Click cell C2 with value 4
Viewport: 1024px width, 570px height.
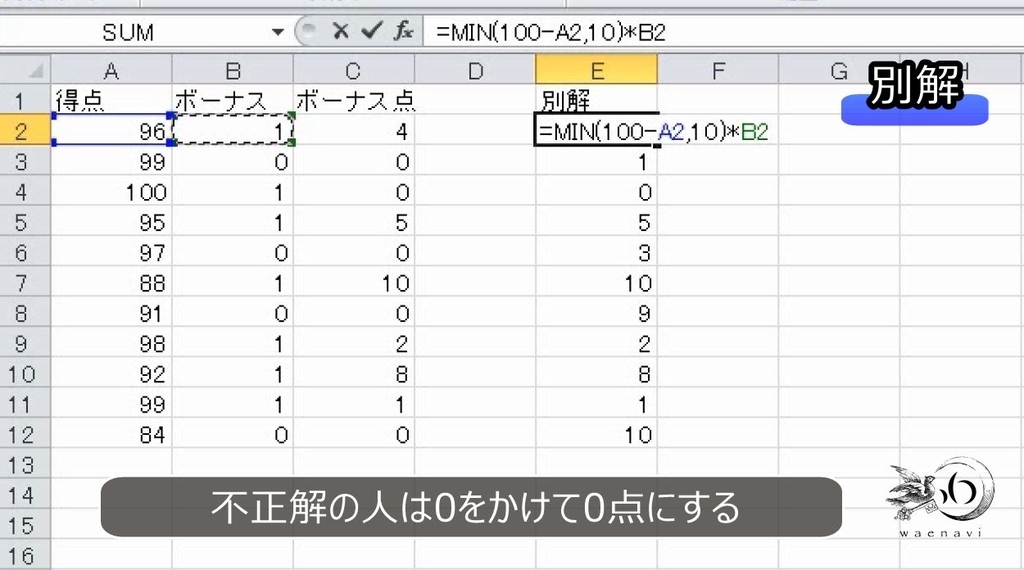353,131
